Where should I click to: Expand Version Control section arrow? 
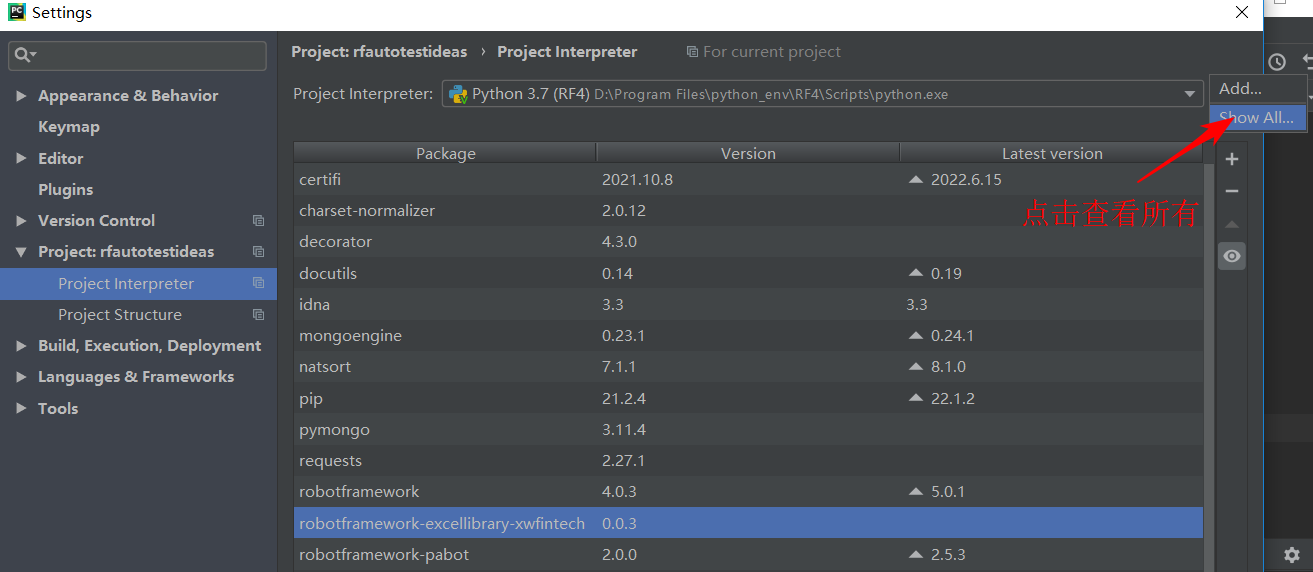(21, 221)
